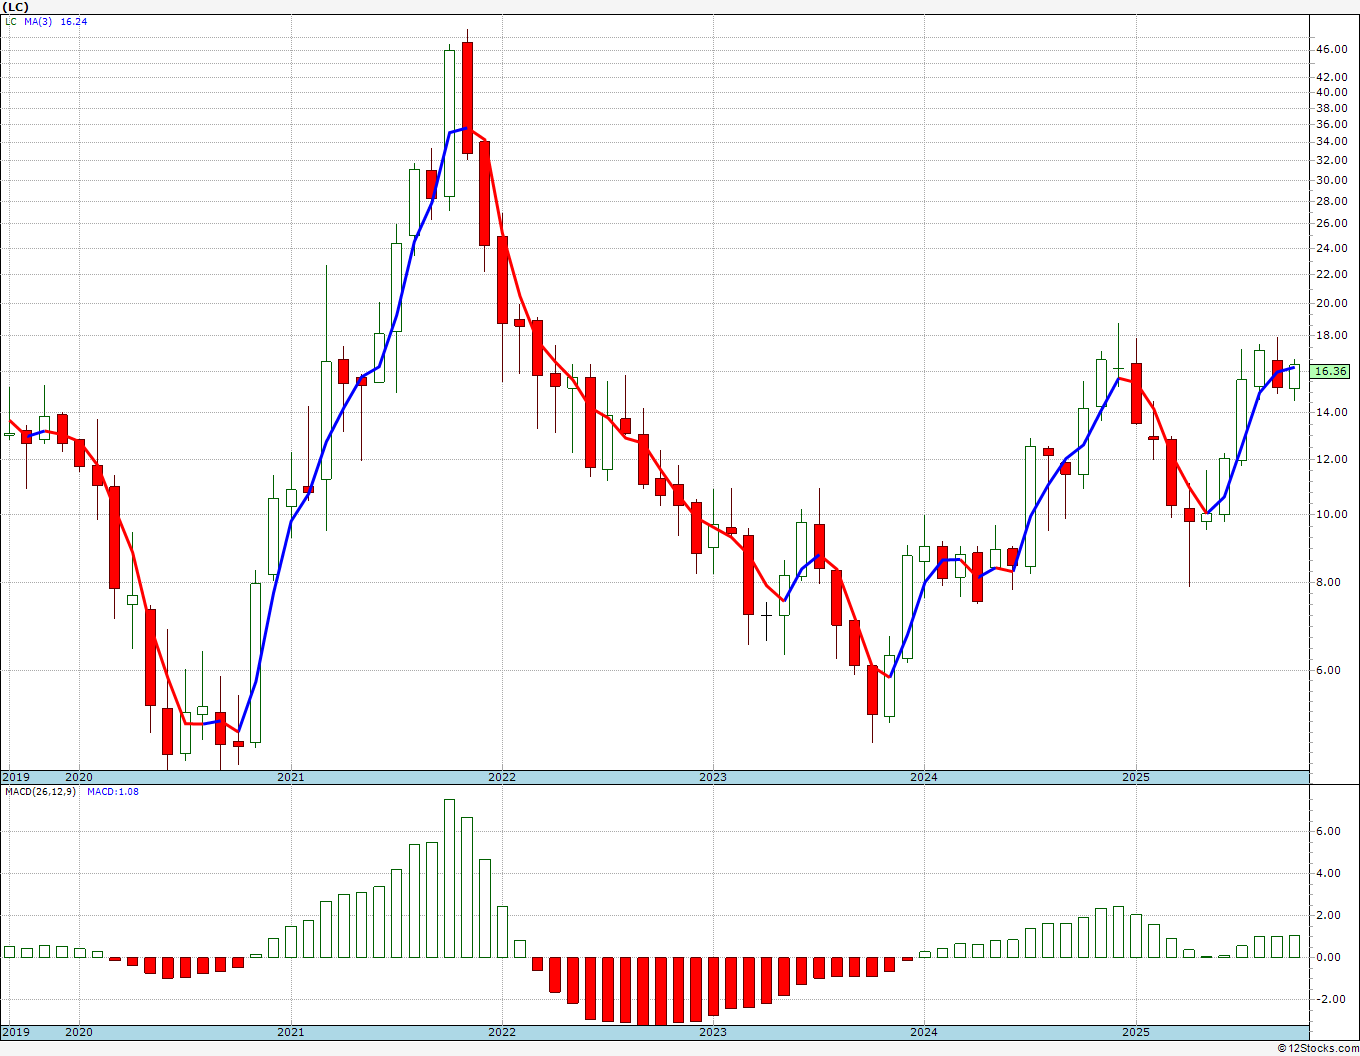Click the current price tag 16.36
This screenshot has height=1056, width=1360.
click(1330, 371)
